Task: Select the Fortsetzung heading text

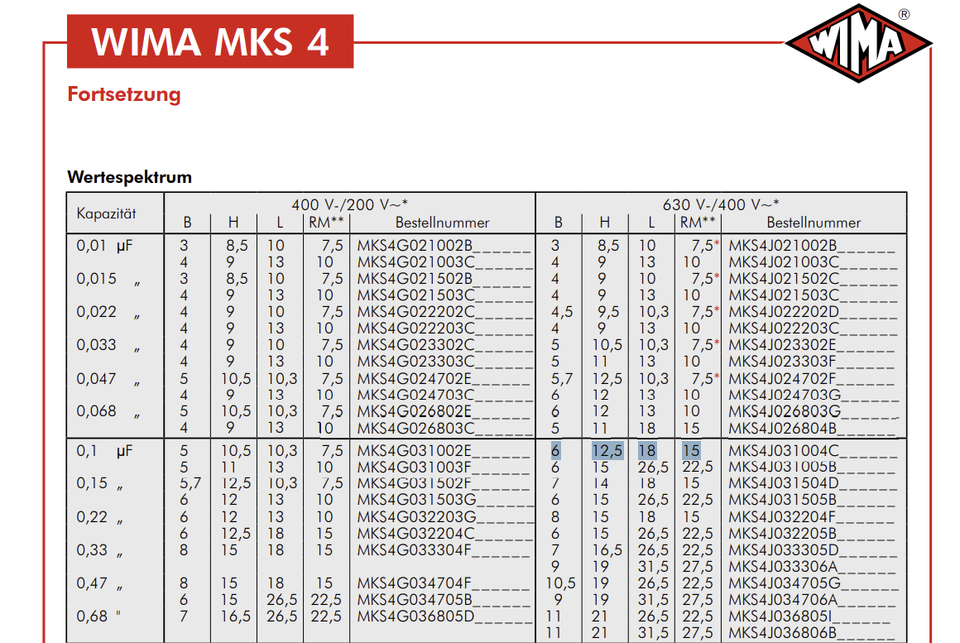Action: [x=124, y=95]
